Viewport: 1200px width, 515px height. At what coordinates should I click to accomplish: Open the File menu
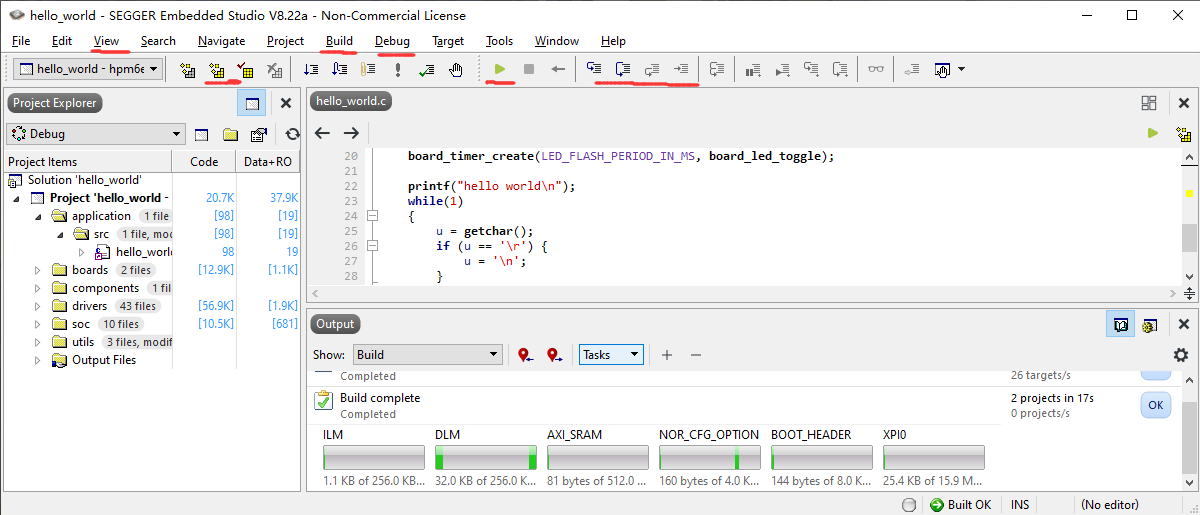point(21,41)
